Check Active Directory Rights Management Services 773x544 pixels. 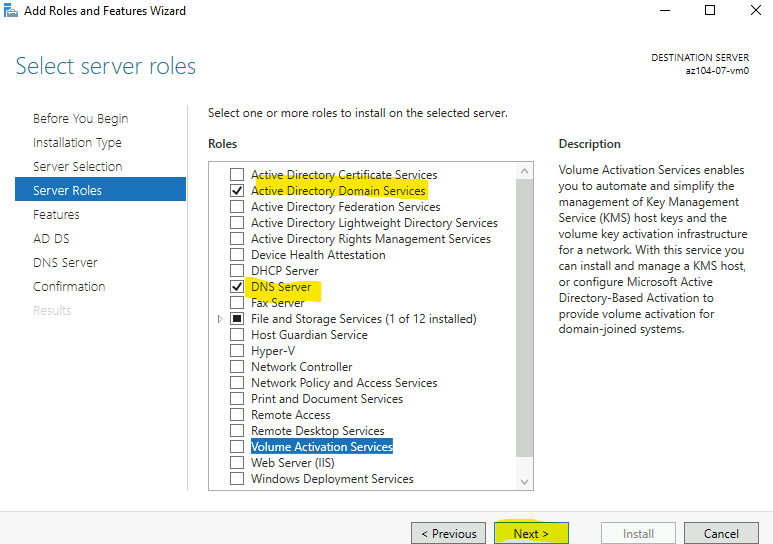coord(237,239)
